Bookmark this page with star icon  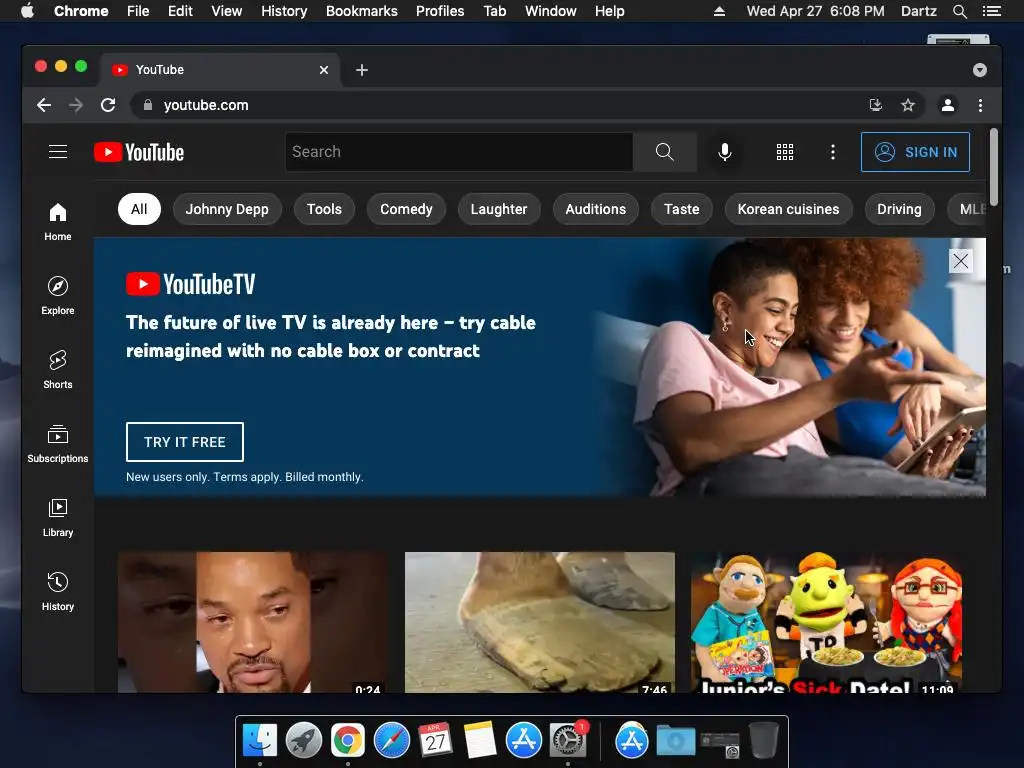[x=908, y=105]
